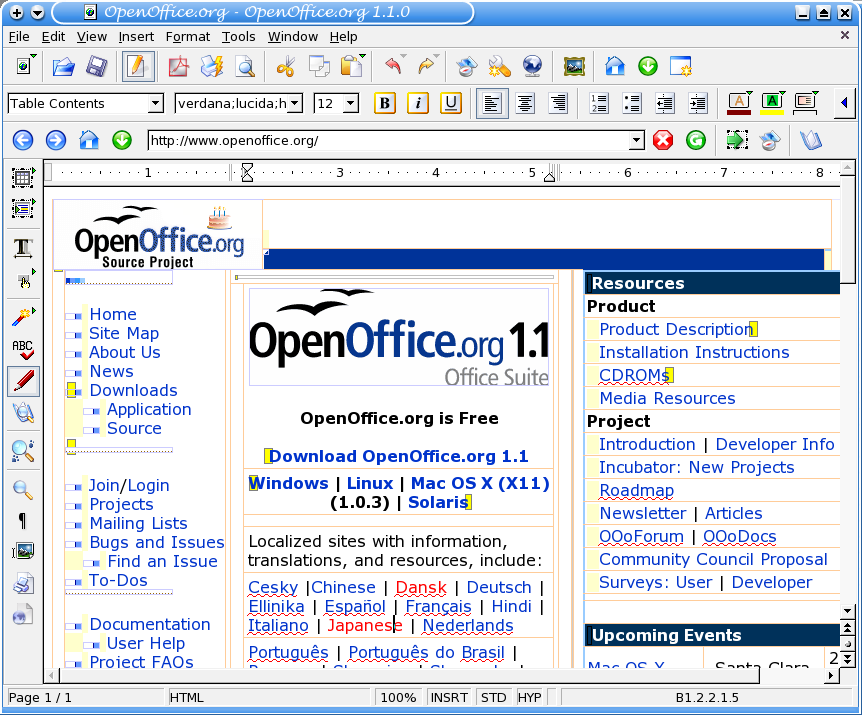The height and width of the screenshot is (715, 862).
Task: Open the Navigator compass icon
Action: point(466,67)
